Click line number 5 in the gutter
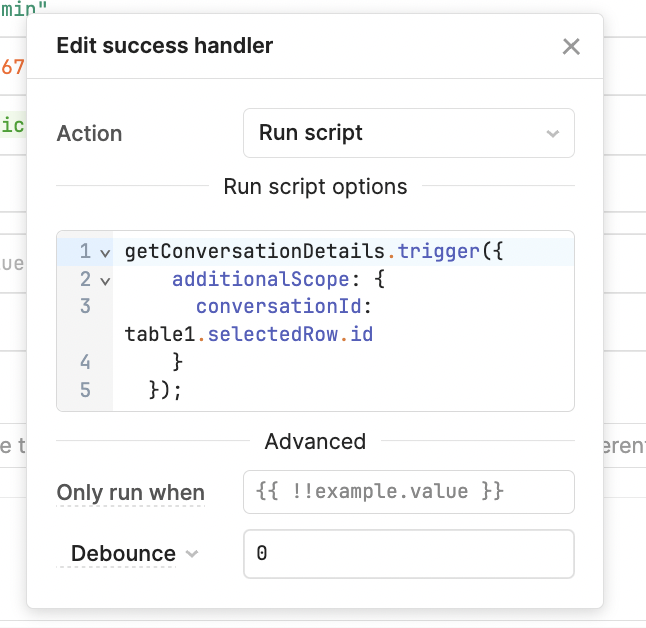 point(85,390)
